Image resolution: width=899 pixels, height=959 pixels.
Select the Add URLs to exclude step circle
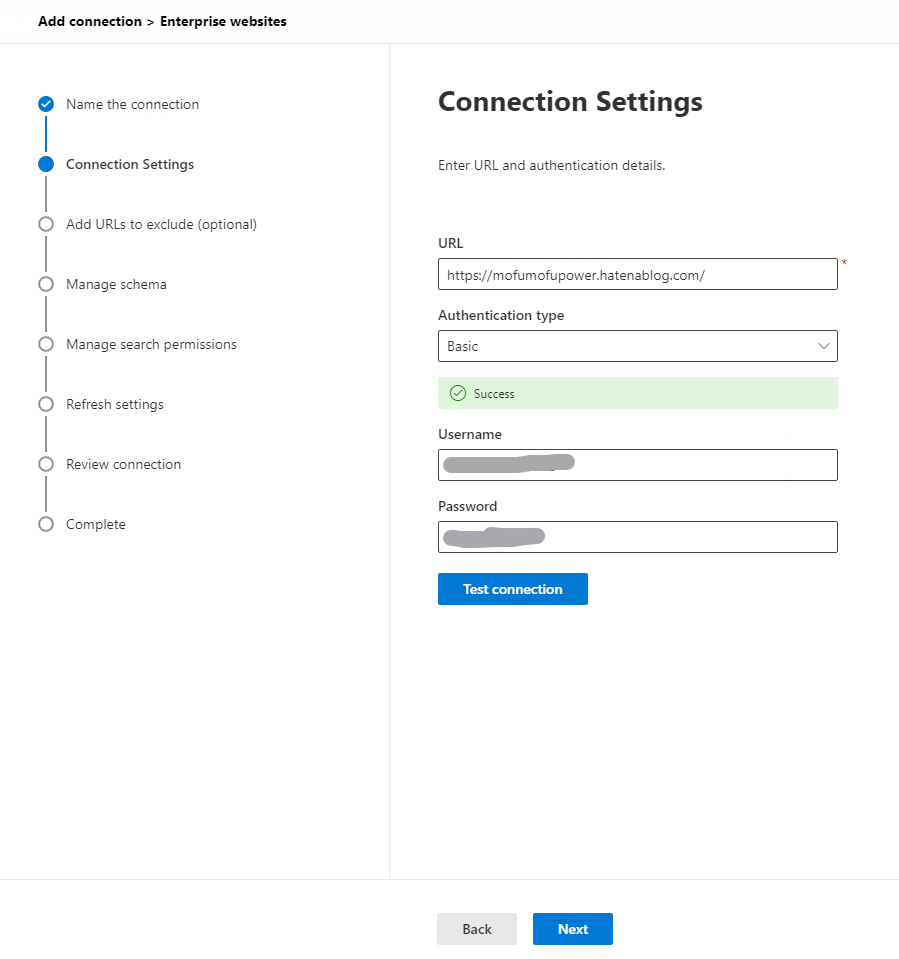coord(46,224)
